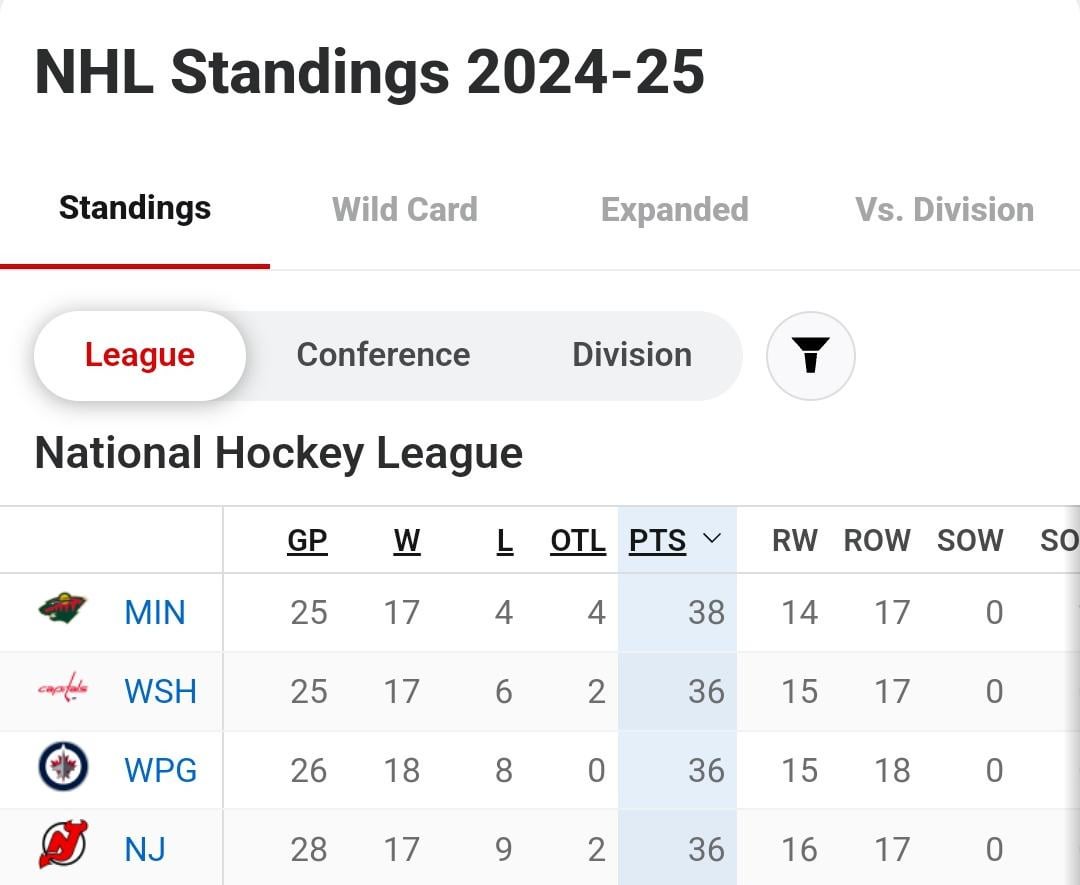The height and width of the screenshot is (885, 1080).
Task: Open the Expanded standings tab
Action: click(x=675, y=209)
